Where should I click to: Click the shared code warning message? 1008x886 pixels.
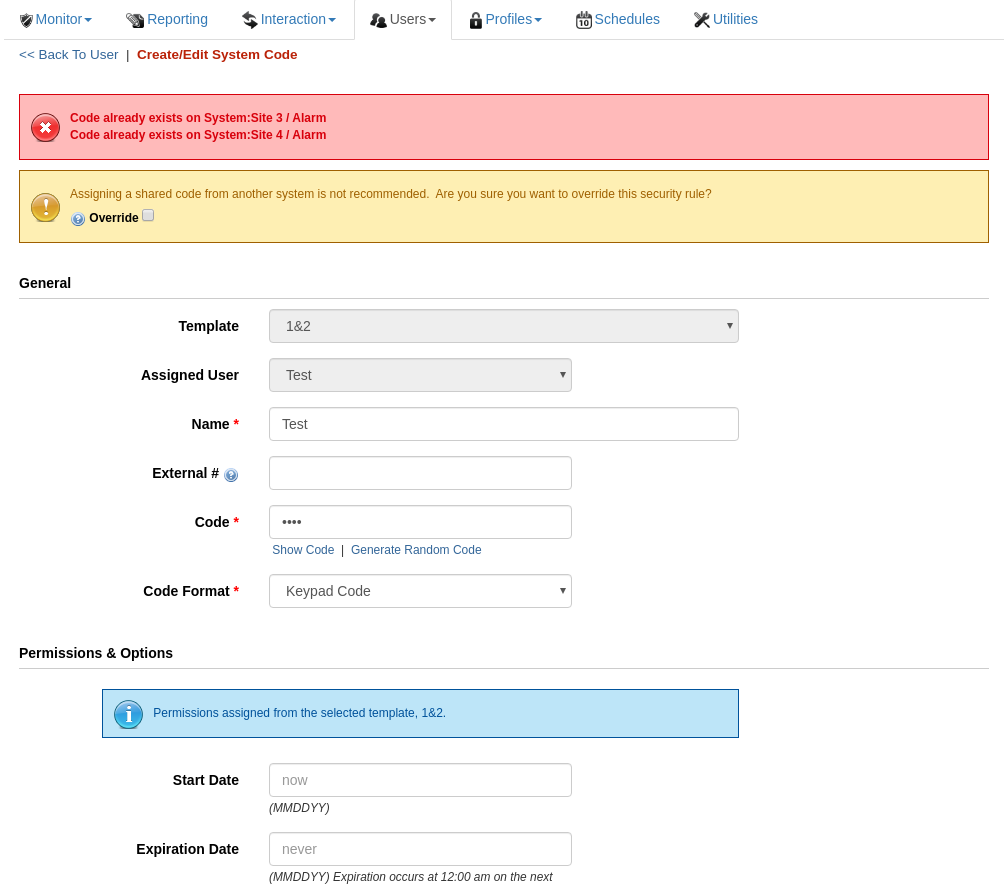[x=391, y=194]
